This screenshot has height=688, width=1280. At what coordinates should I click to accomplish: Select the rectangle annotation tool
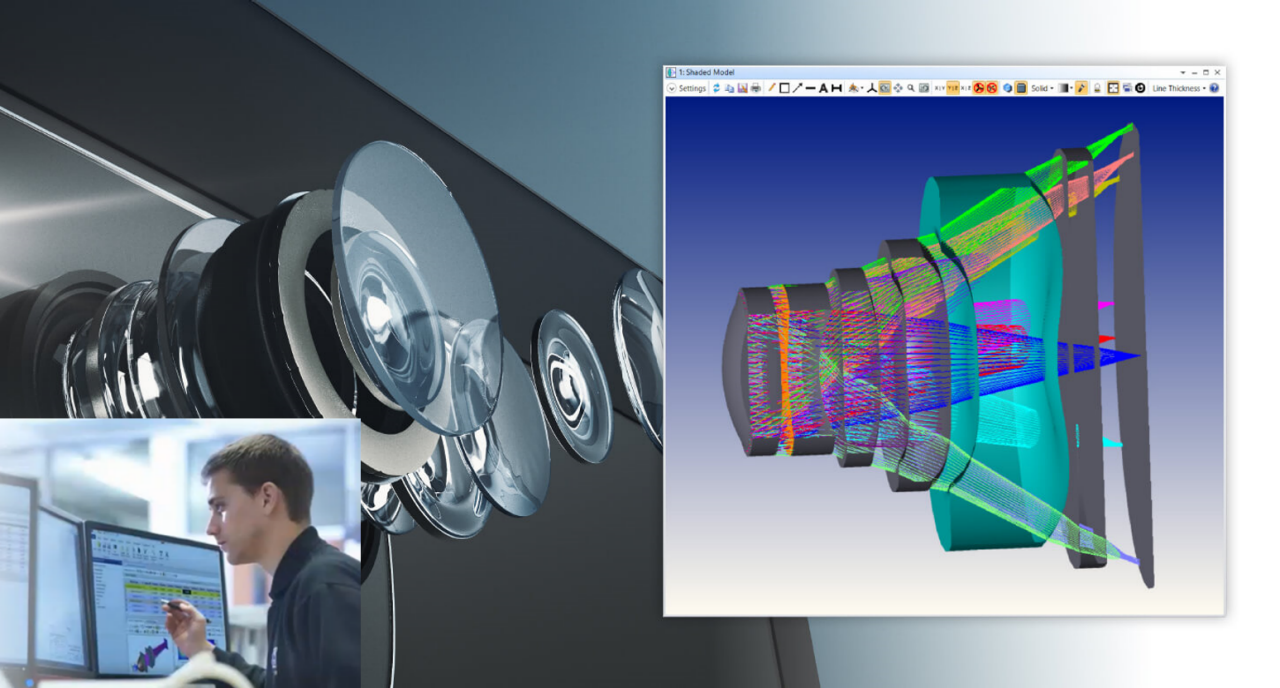pos(784,88)
